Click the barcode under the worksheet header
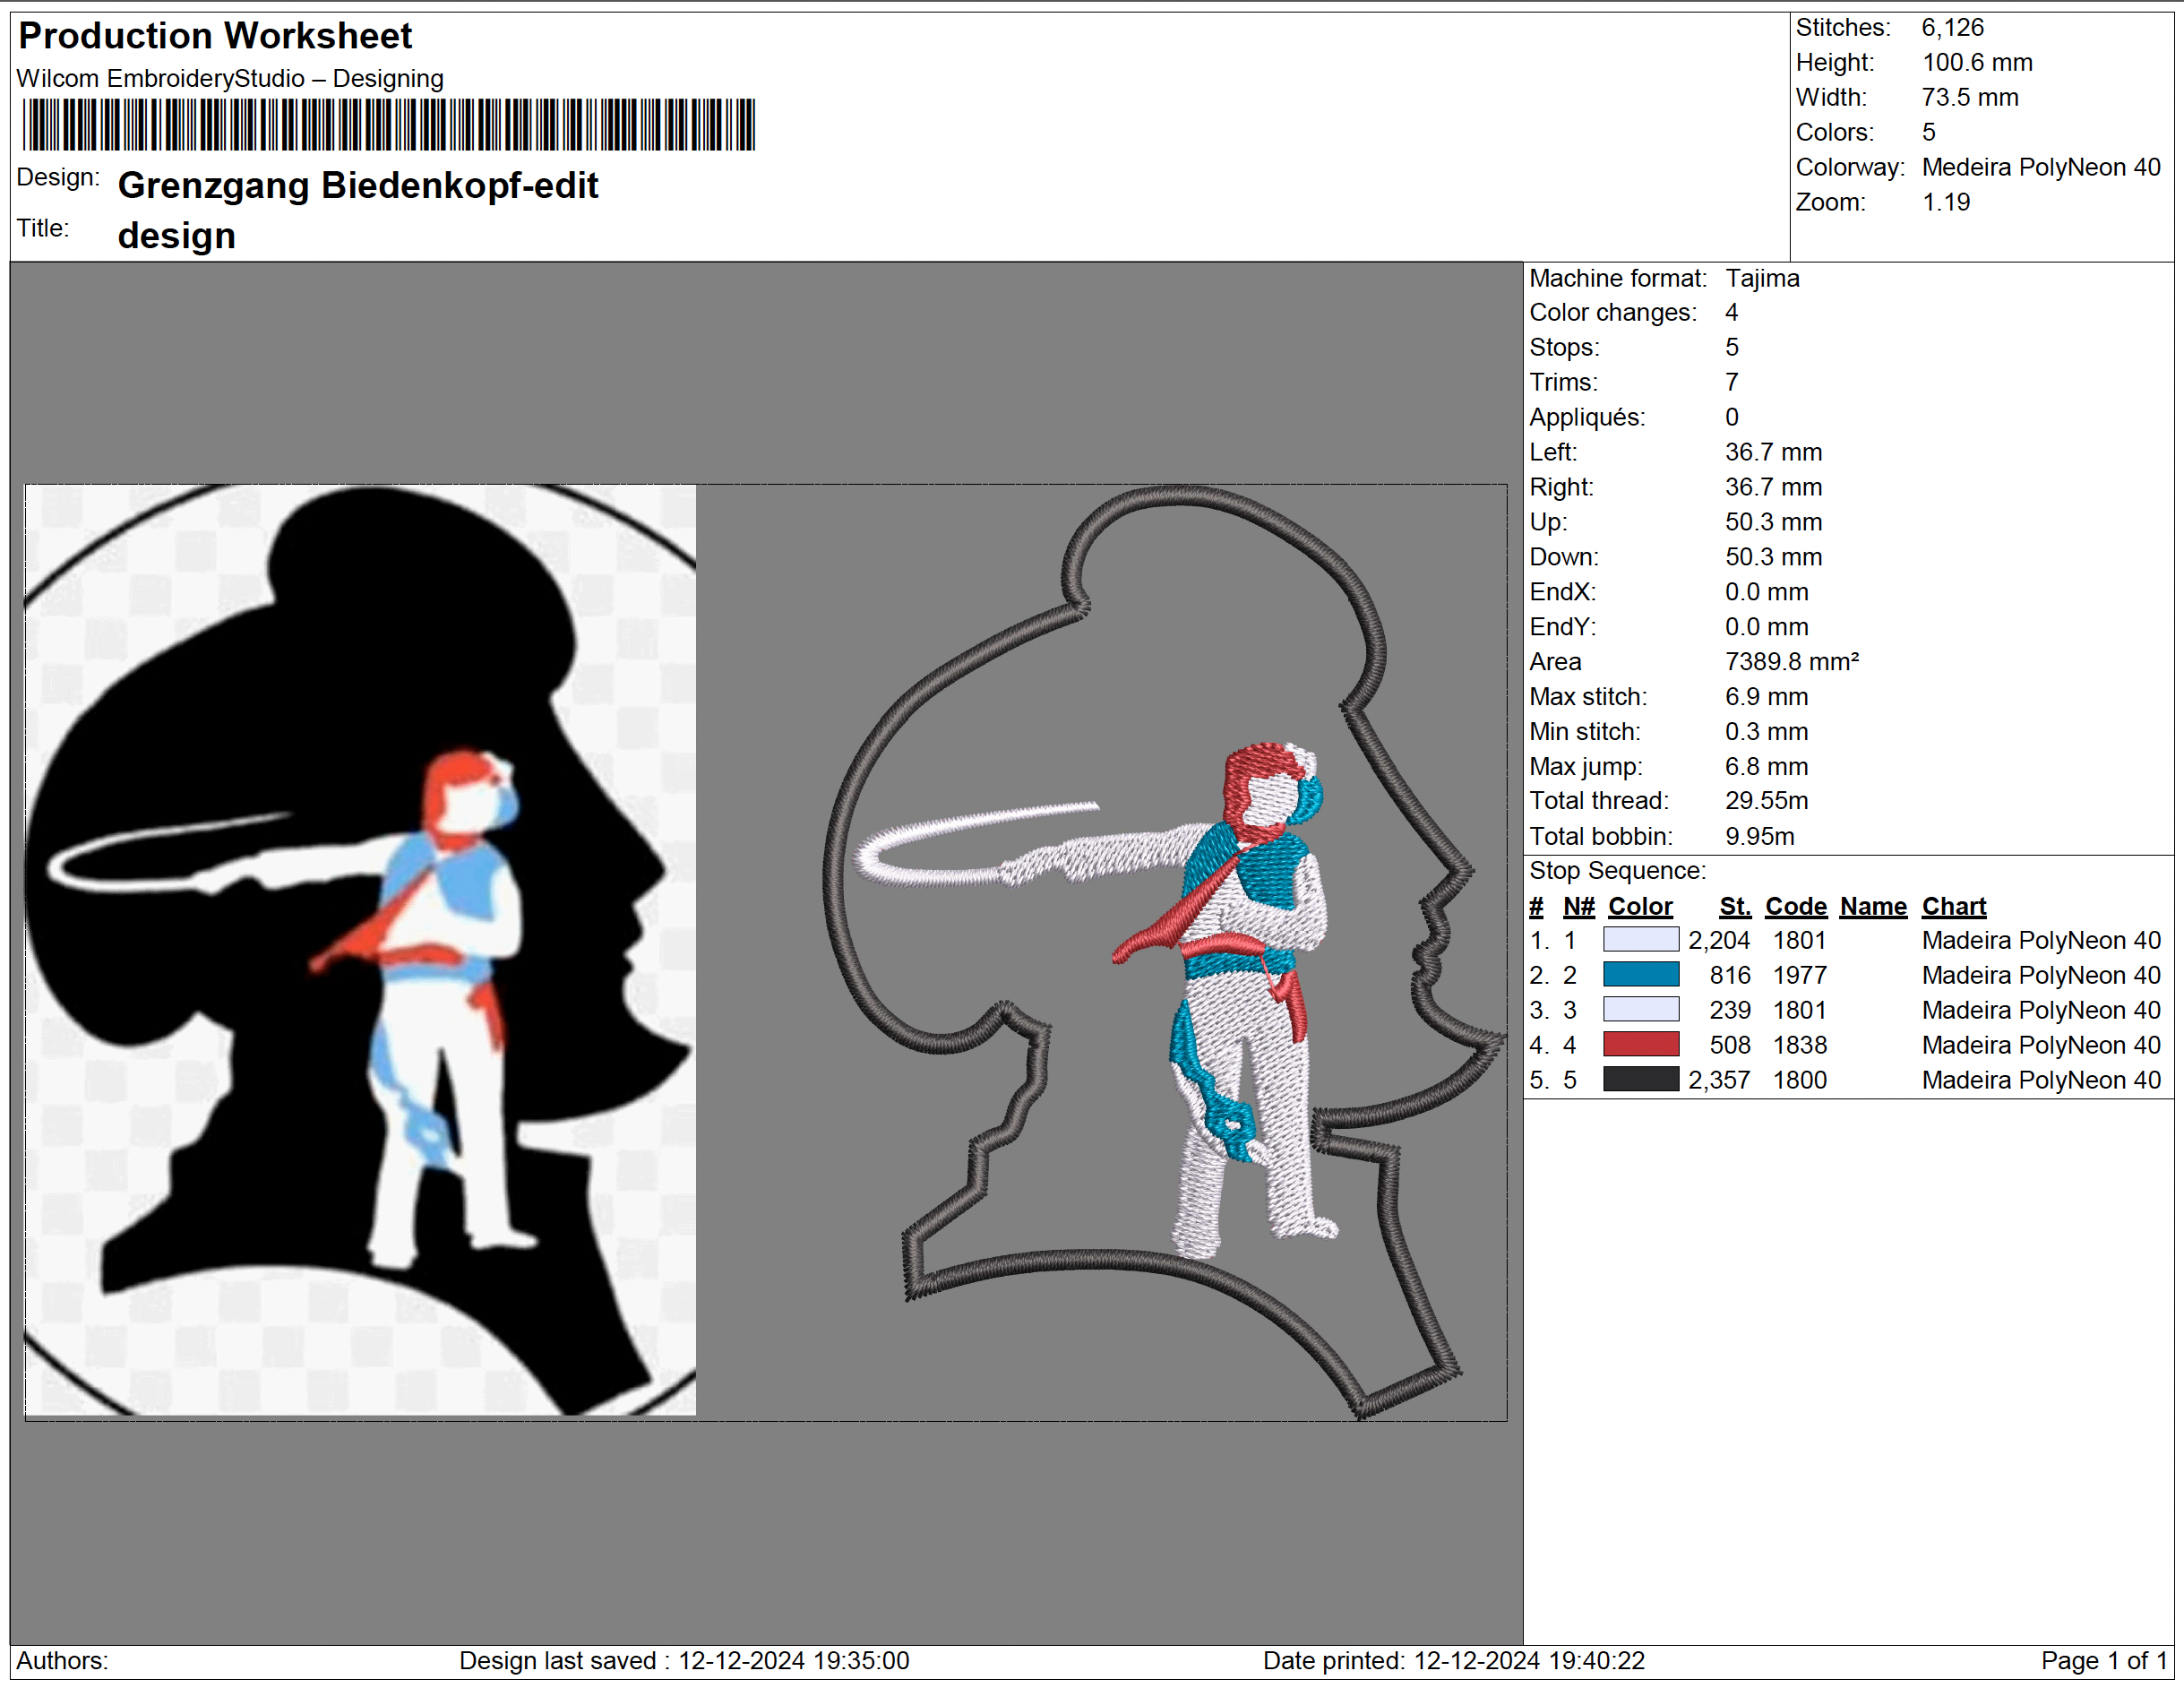 pos(388,125)
